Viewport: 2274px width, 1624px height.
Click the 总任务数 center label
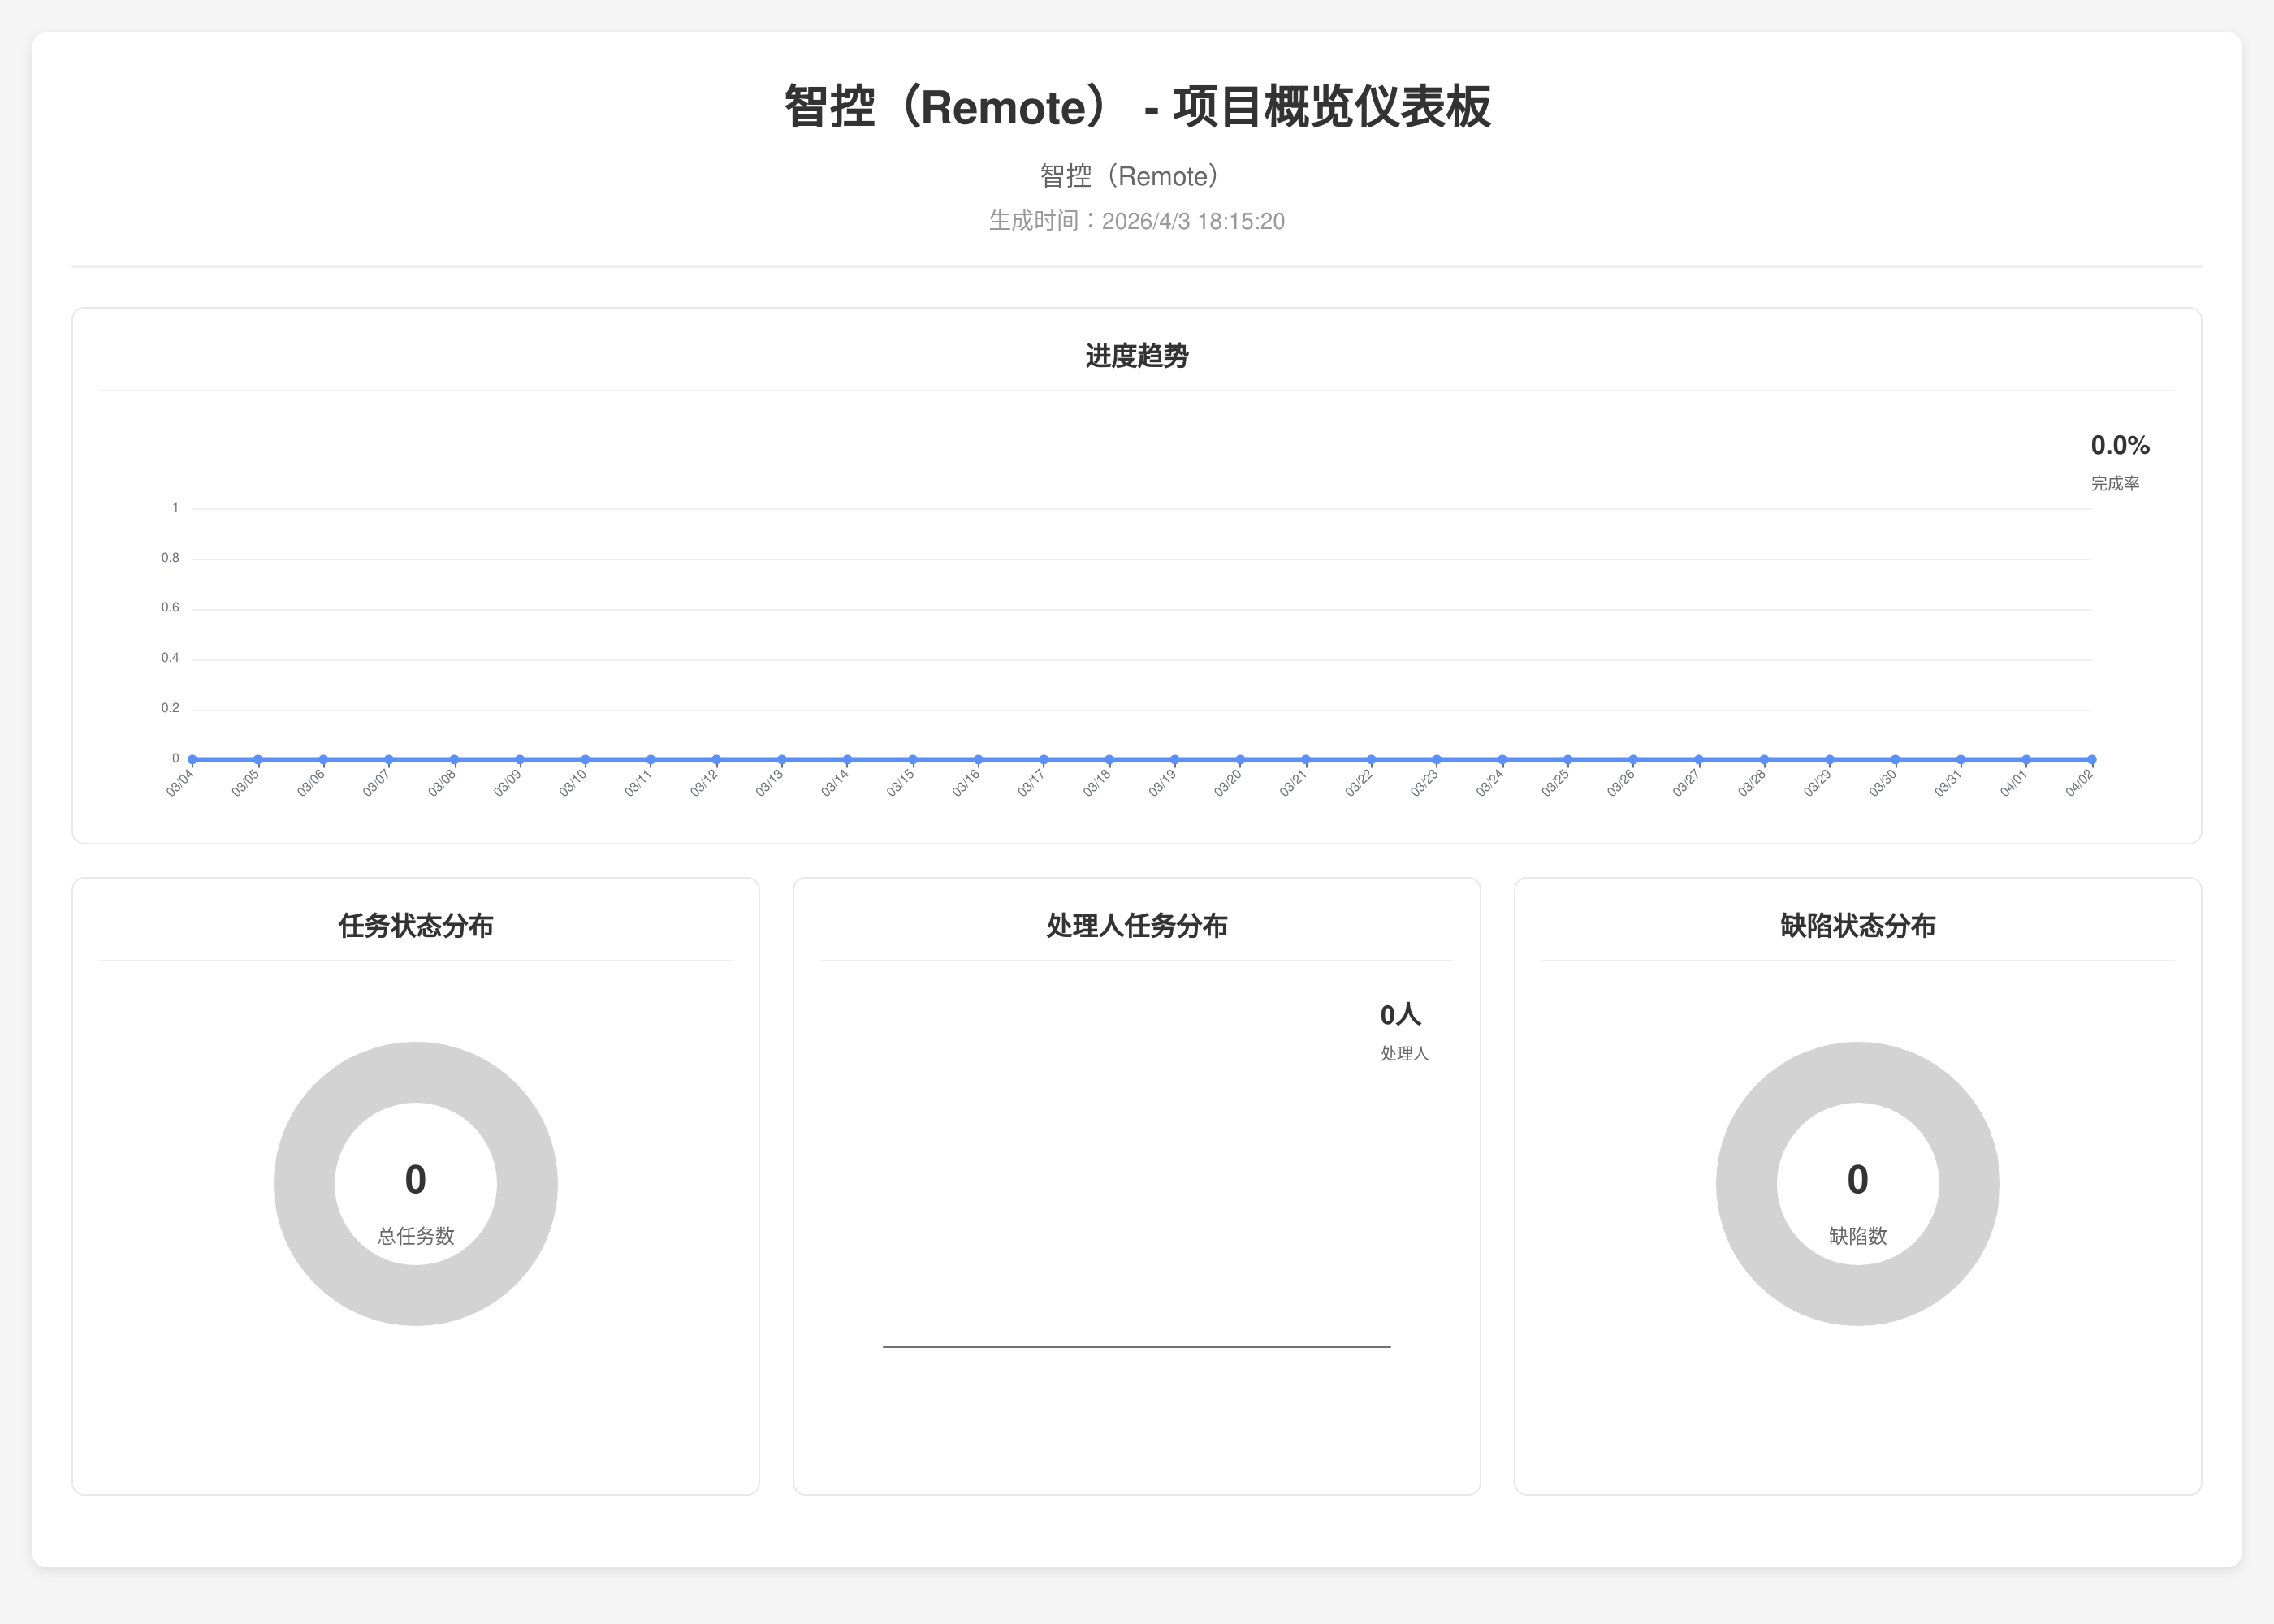[x=416, y=1236]
